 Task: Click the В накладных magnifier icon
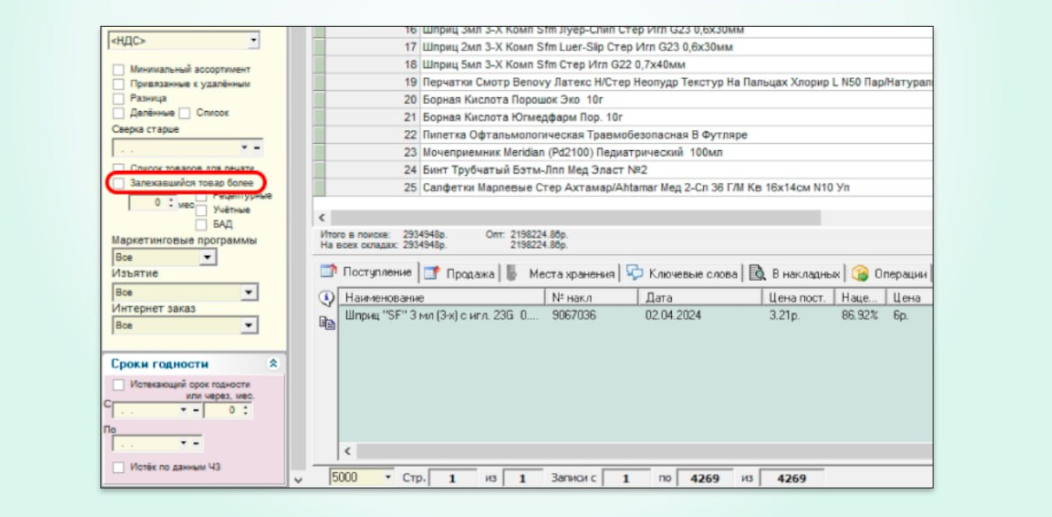pos(757,273)
